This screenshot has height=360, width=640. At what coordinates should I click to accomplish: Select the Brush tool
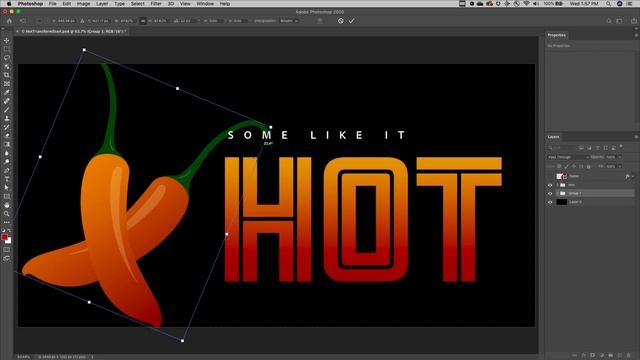click(7, 109)
